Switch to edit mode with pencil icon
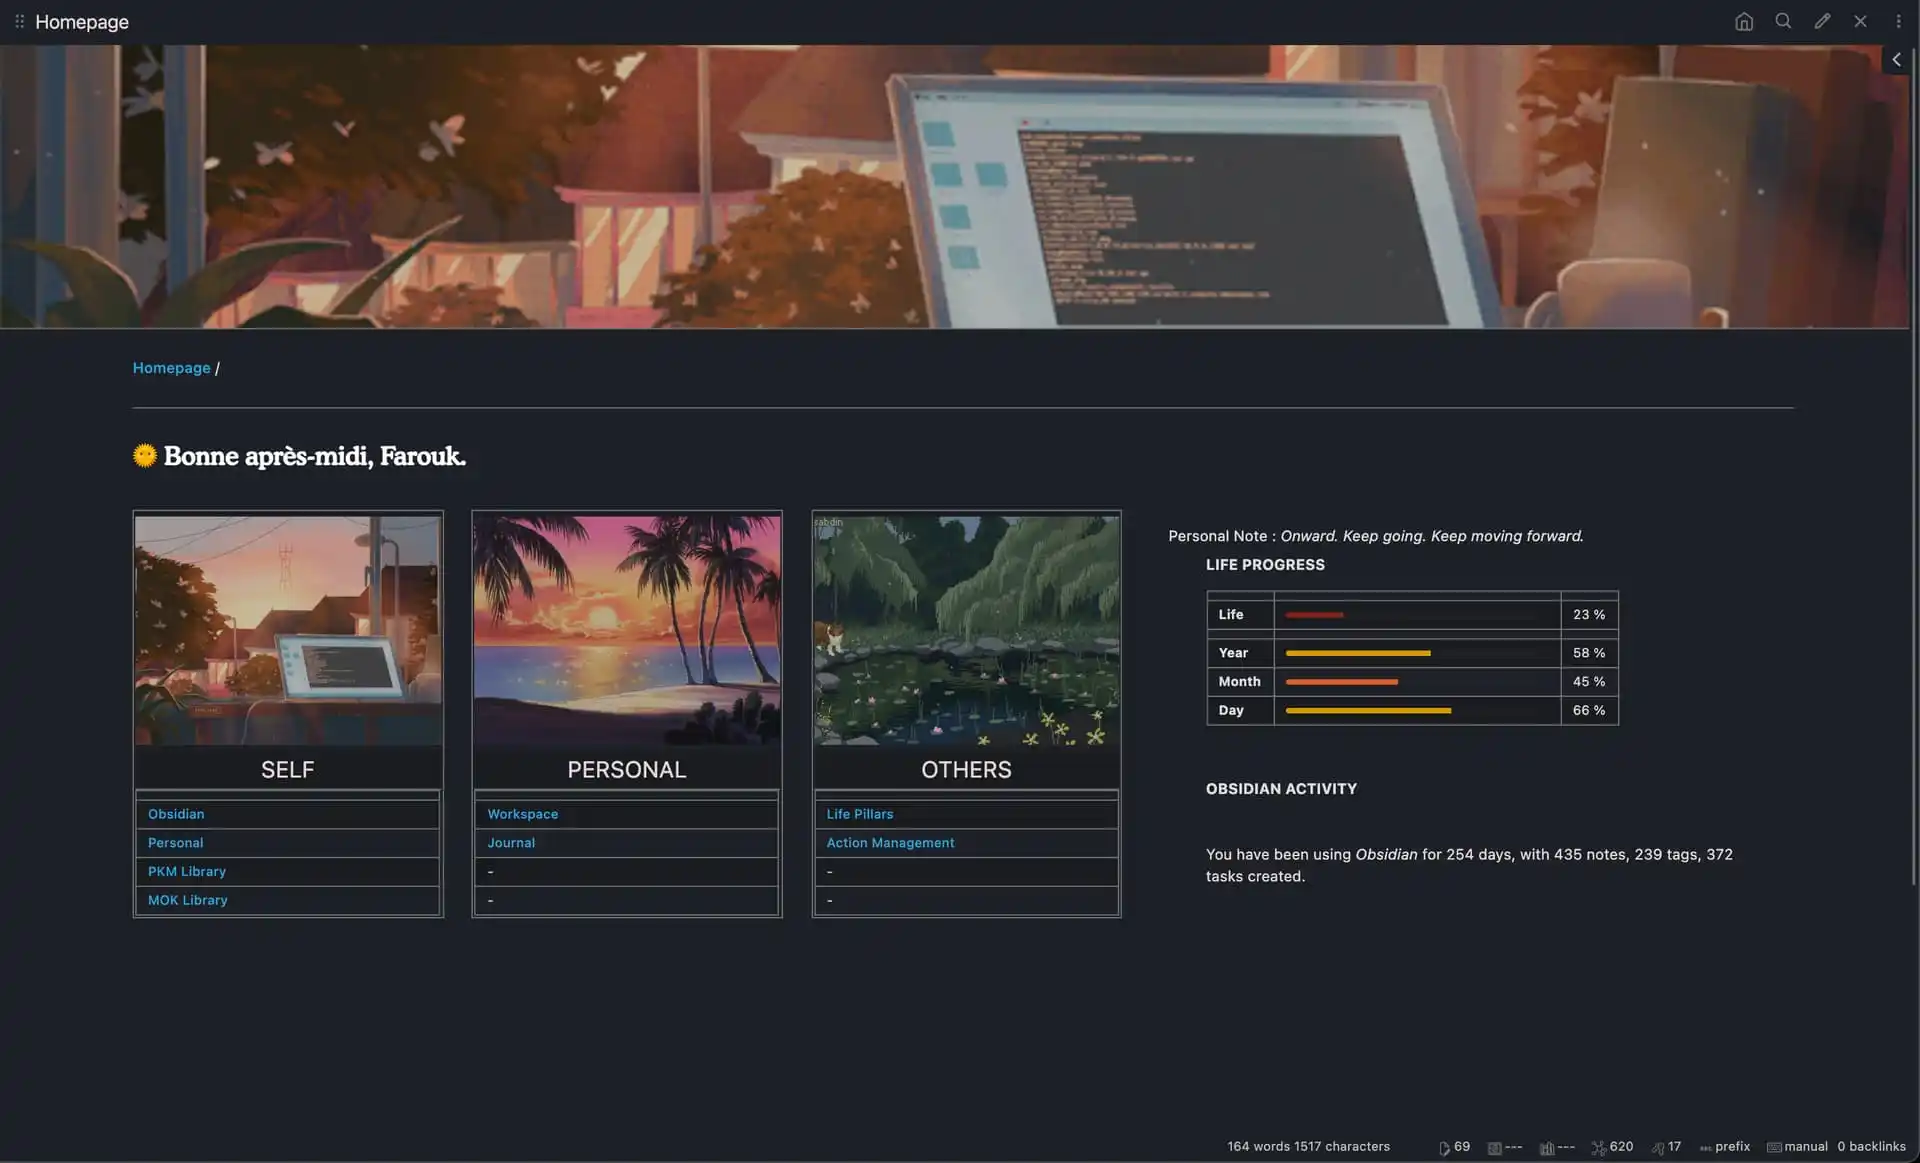Viewport: 1920px width, 1163px height. pos(1822,21)
